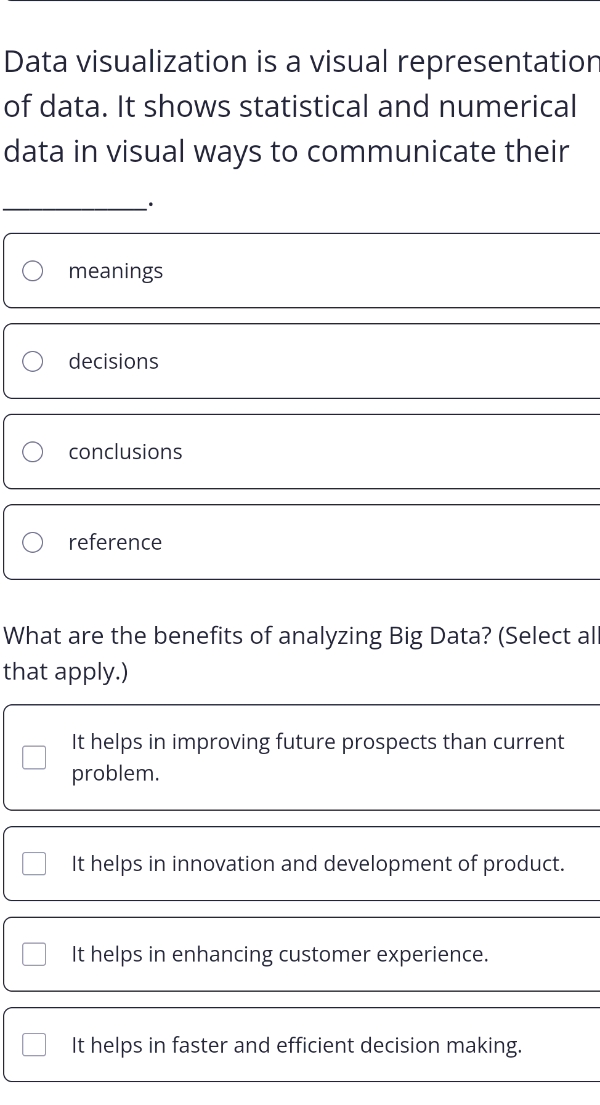Image resolution: width=600 pixels, height=1105 pixels.
Task: Click the "conclusions" answer label text
Action: (125, 452)
